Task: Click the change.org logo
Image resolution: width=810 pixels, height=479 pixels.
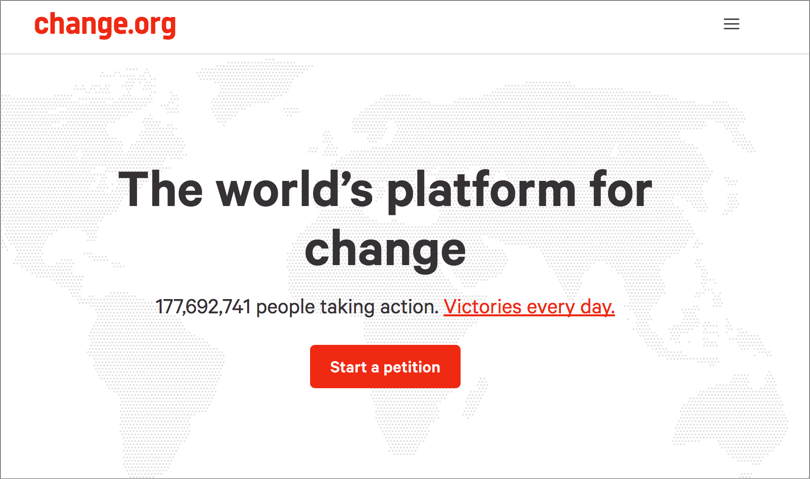Action: click(x=105, y=25)
